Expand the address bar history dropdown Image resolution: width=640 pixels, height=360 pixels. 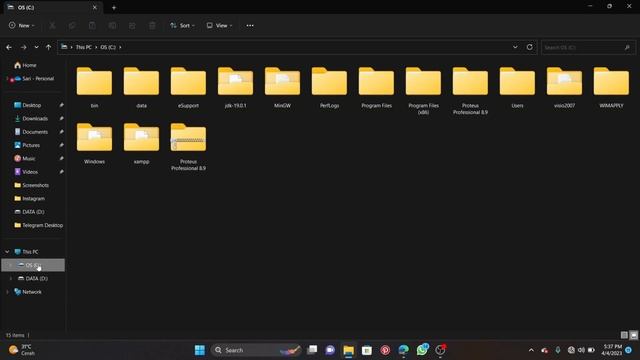click(x=515, y=47)
